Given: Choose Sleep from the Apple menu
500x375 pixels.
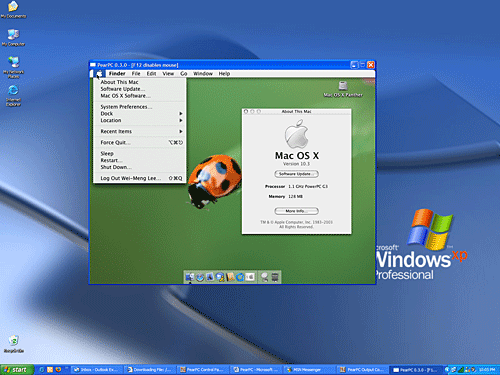Looking at the screenshot, I should 139,153.
